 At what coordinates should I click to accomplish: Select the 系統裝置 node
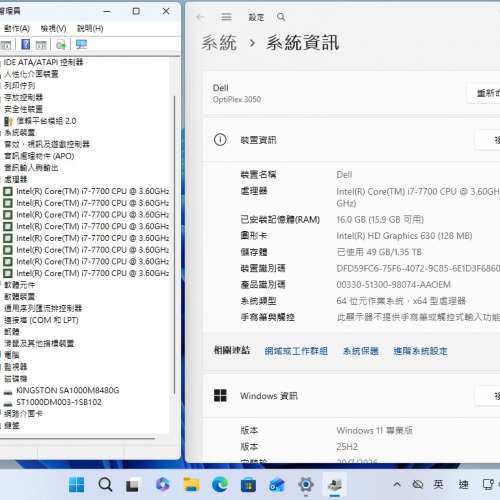(x=20, y=133)
